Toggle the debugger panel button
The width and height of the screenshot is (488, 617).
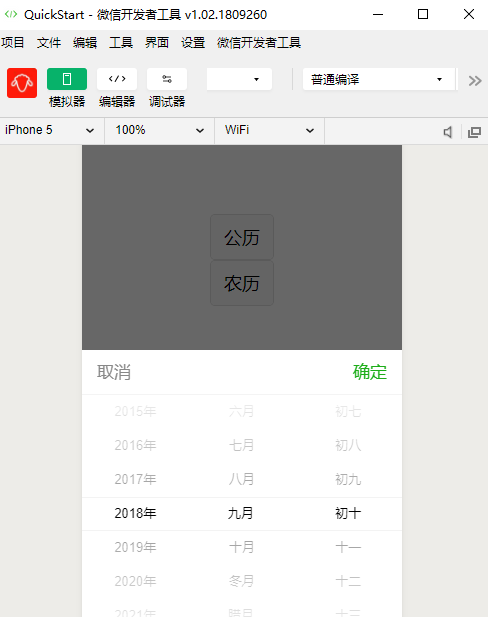167,79
